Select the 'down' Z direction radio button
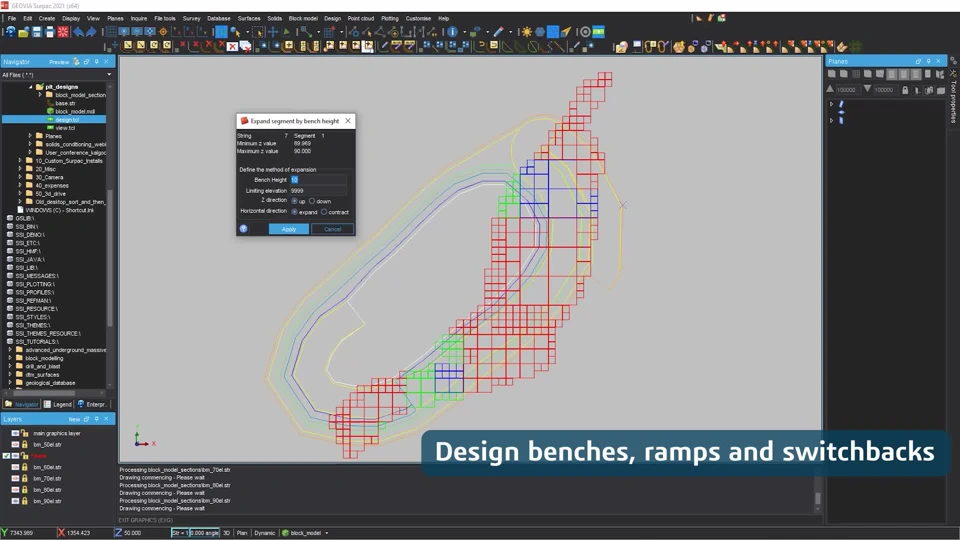Image resolution: width=960 pixels, height=540 pixels. 312,201
